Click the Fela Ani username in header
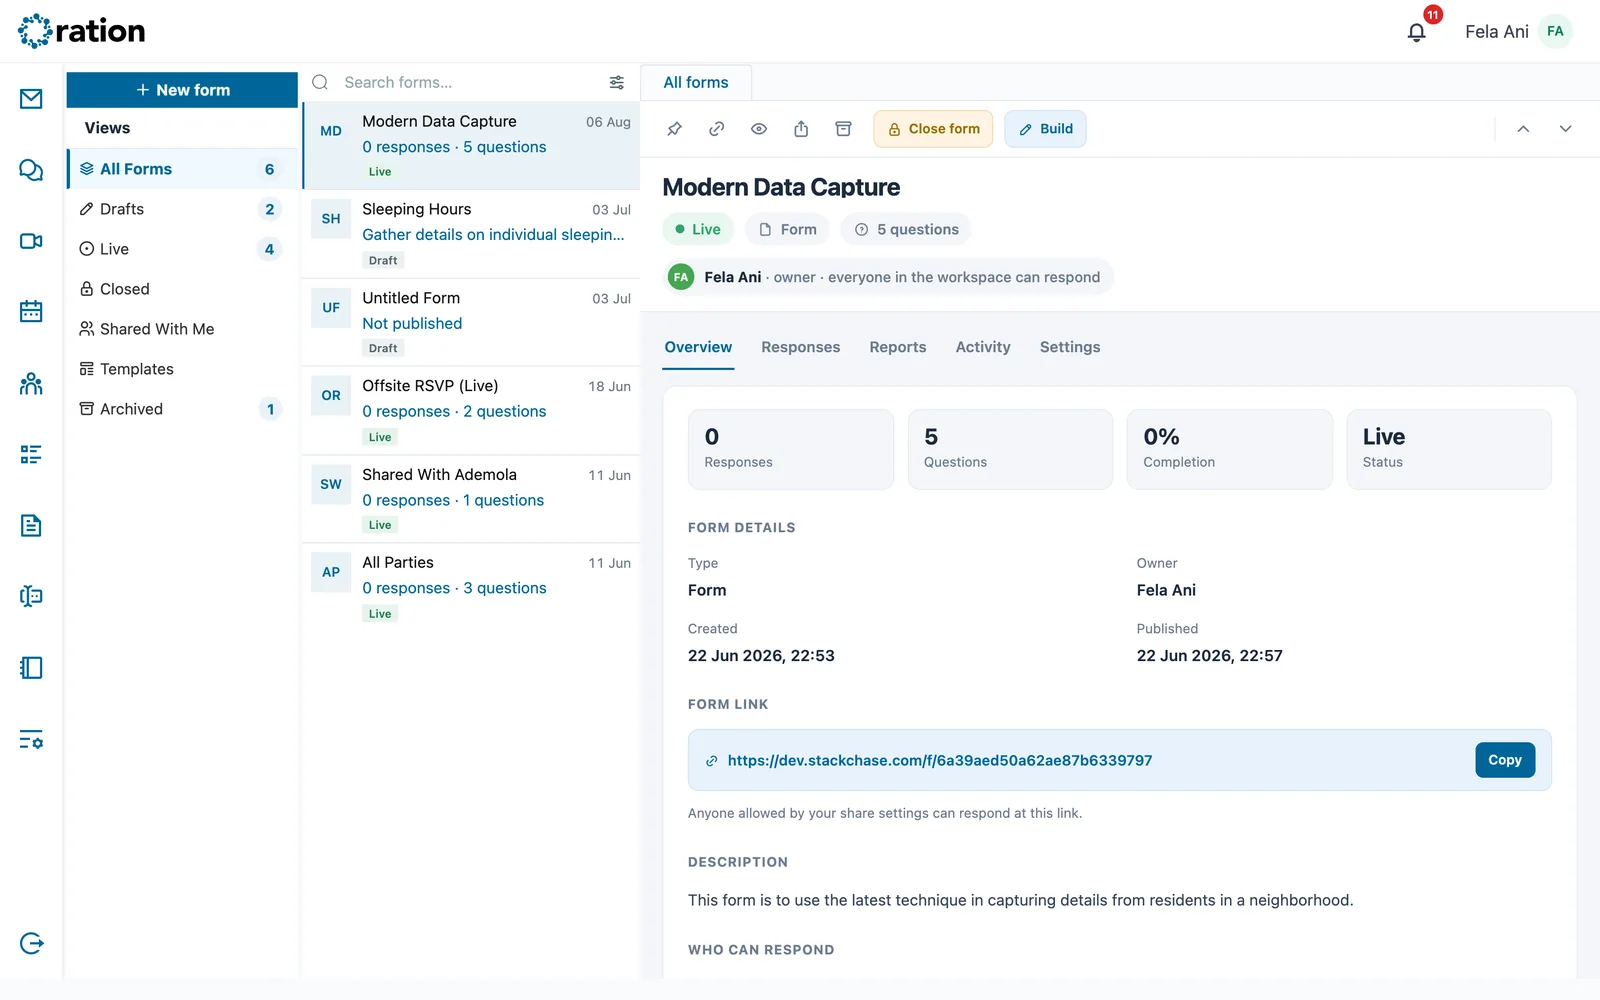 pos(1497,32)
